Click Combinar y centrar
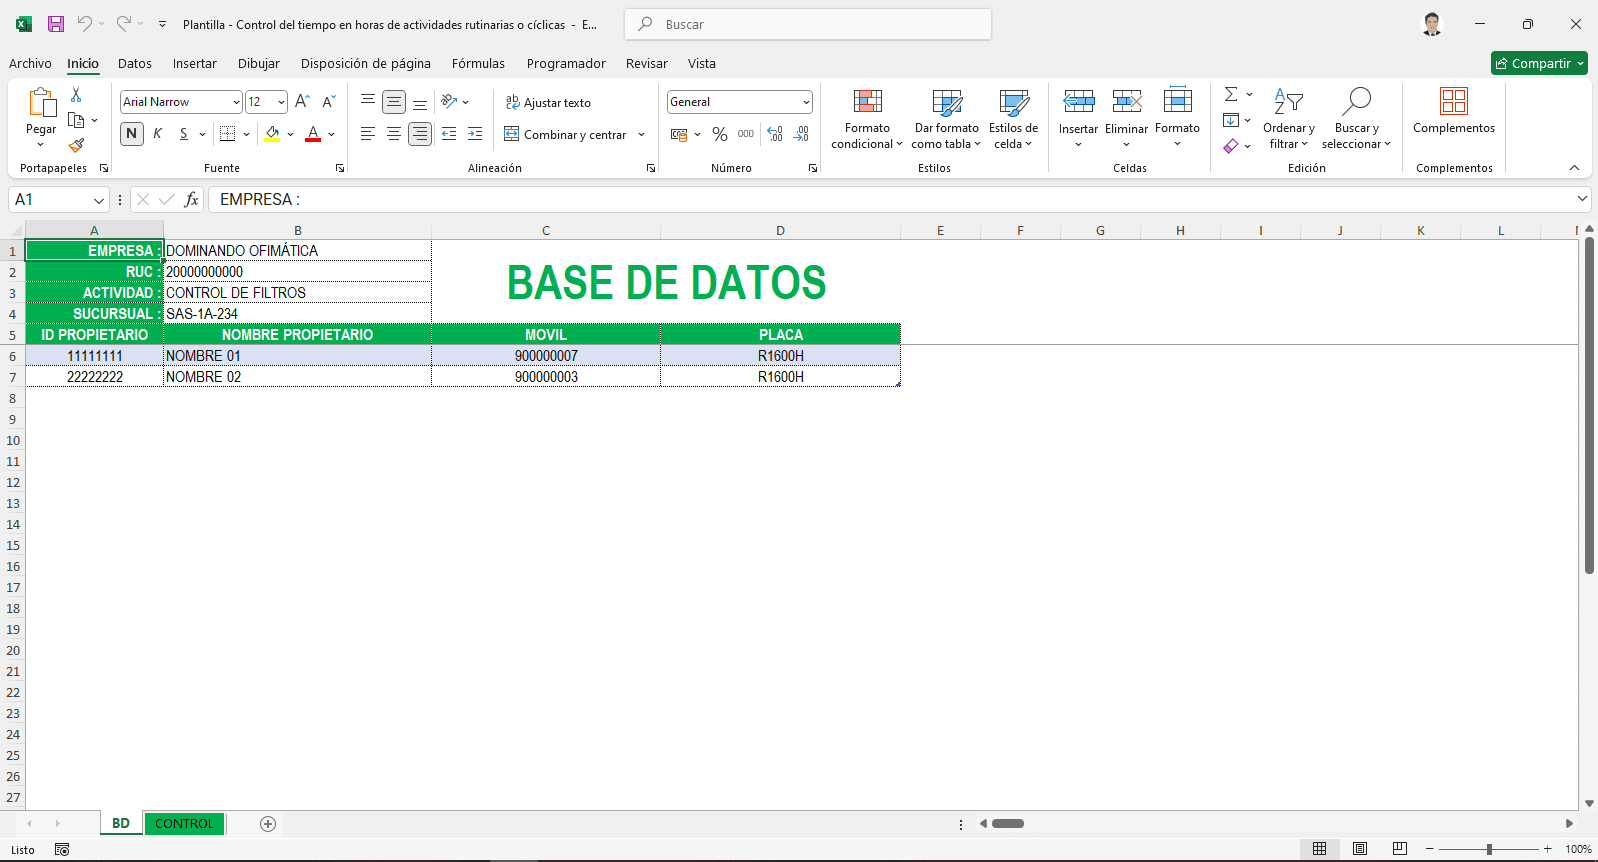 (x=566, y=134)
